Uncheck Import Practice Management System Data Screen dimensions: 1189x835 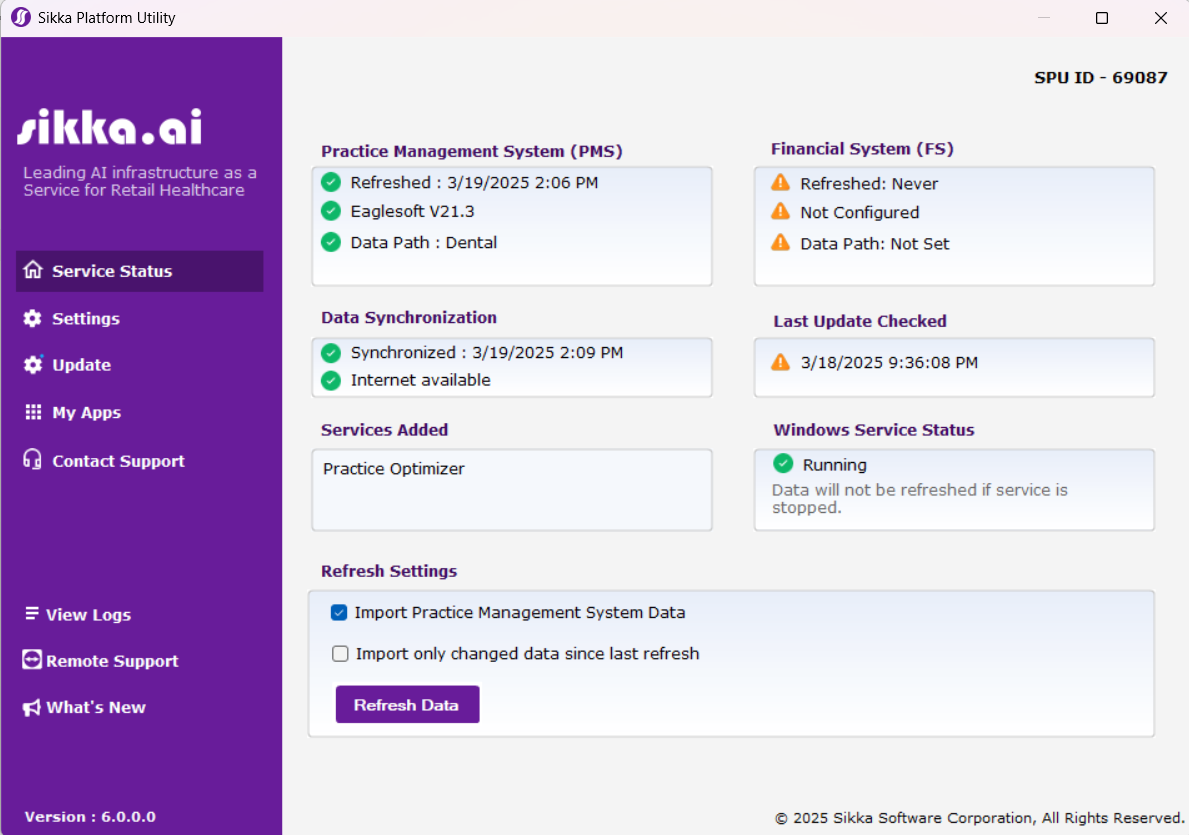pyautogui.click(x=339, y=612)
